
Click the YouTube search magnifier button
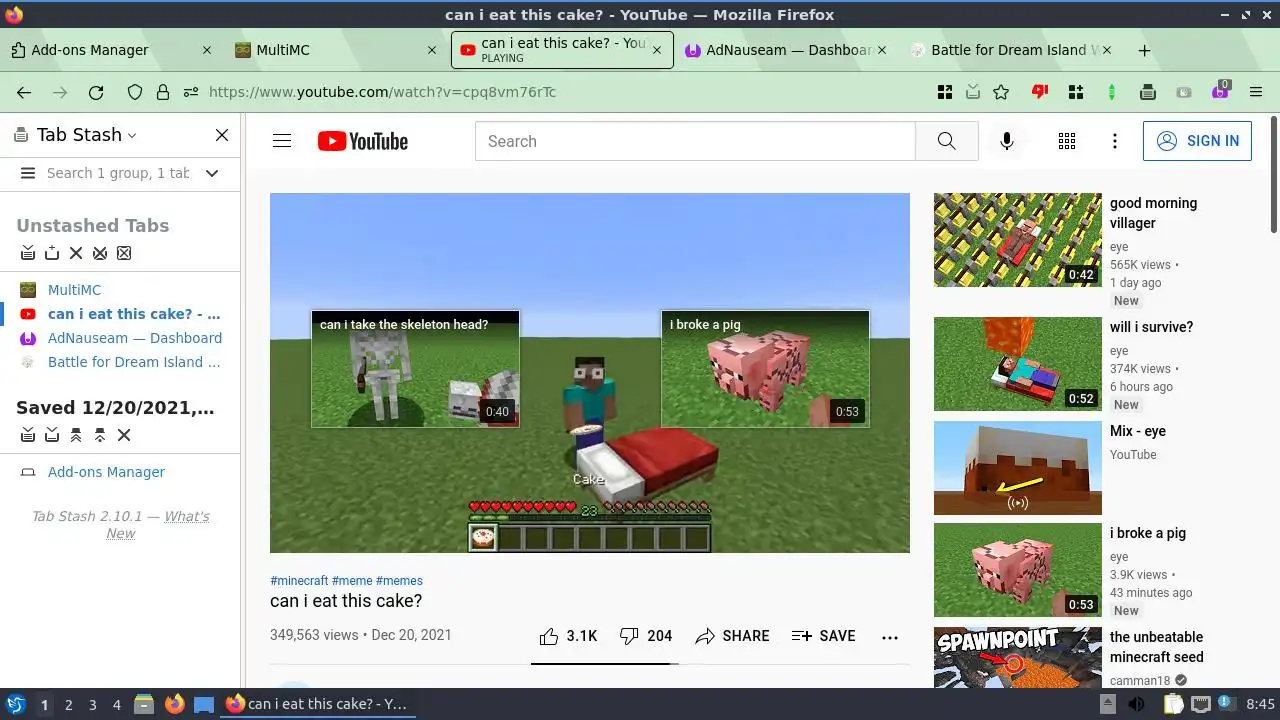pos(947,141)
